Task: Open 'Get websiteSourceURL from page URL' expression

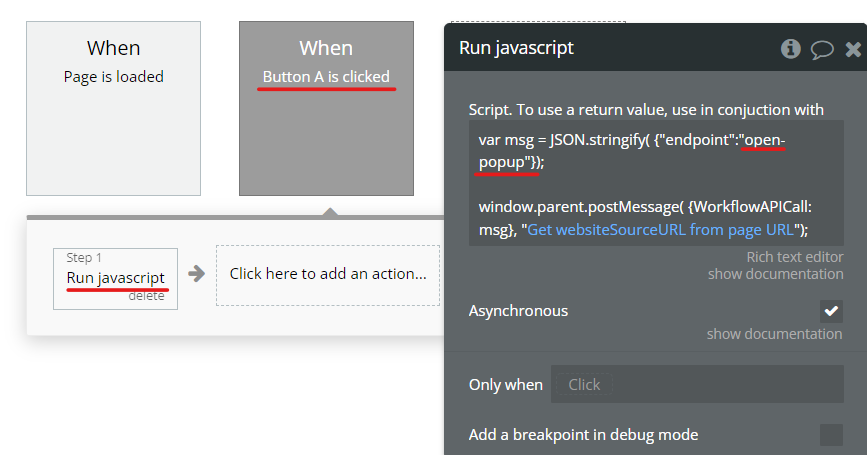Action: [661, 229]
